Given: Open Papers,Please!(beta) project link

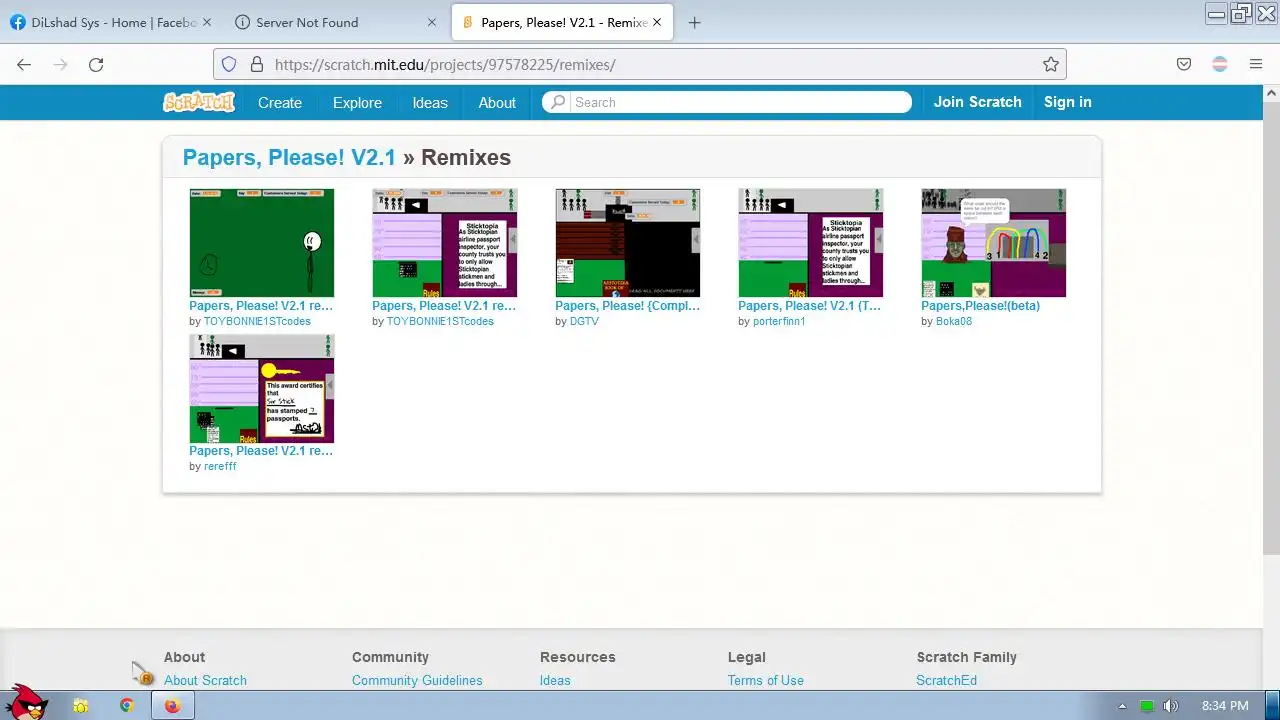Looking at the screenshot, I should pyautogui.click(x=981, y=306).
